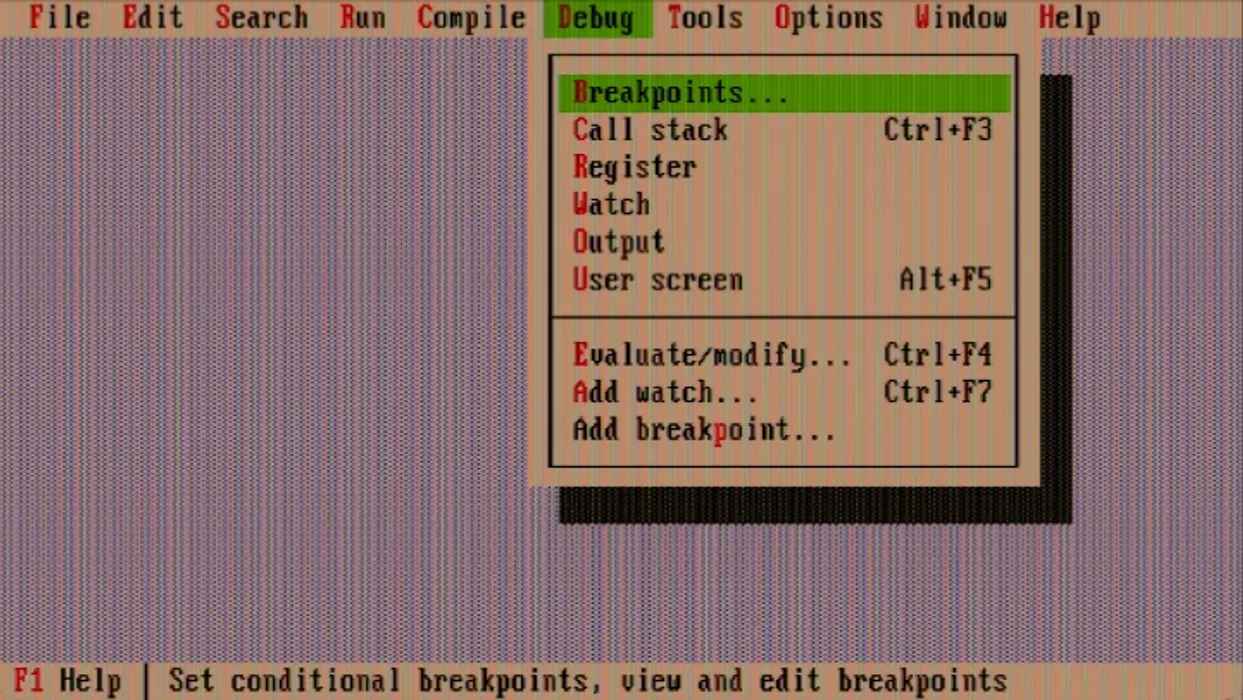1243x700 pixels.
Task: Open the Options menu
Action: [829, 18]
